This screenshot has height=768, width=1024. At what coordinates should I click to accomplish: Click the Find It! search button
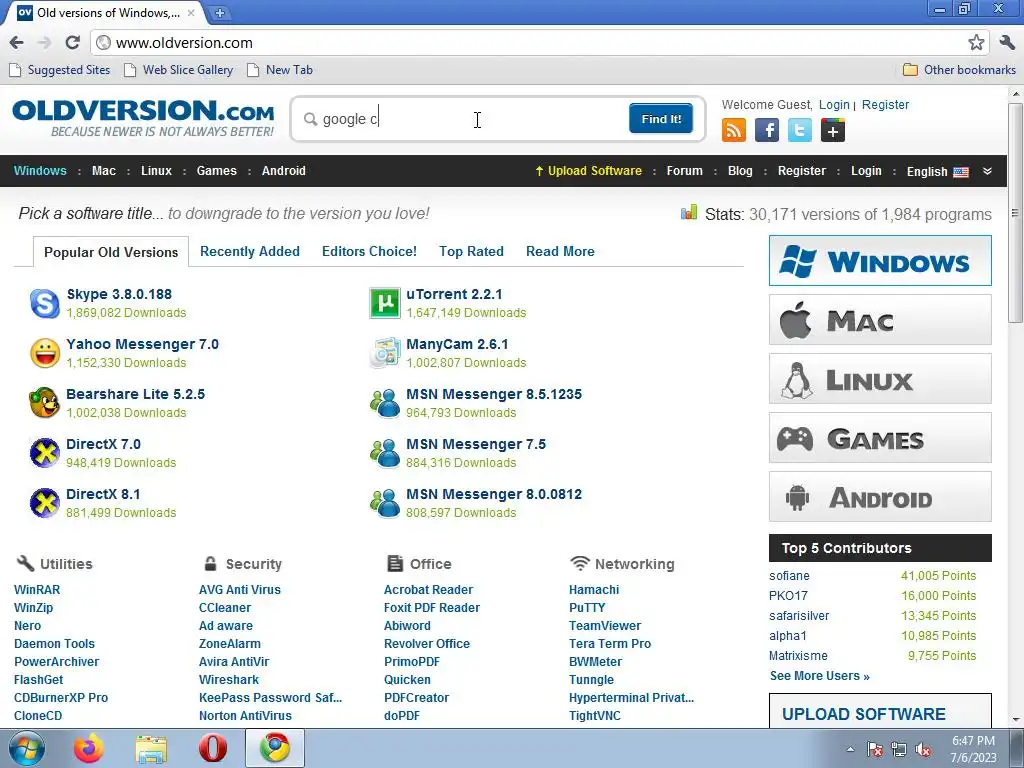pyautogui.click(x=661, y=118)
